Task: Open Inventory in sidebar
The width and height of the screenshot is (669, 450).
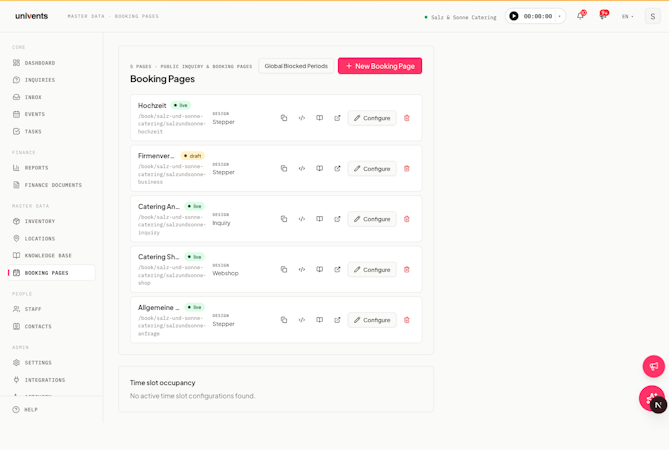Action: [x=51, y=221]
